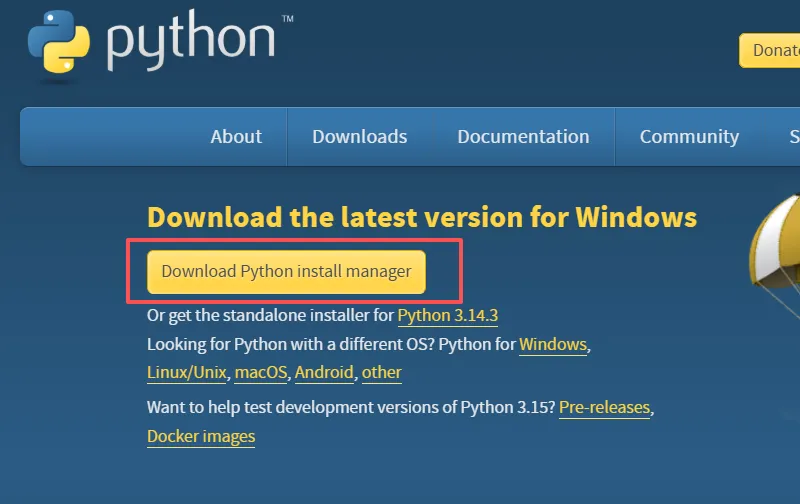Viewport: 800px width, 504px height.
Task: Open the Python 3.14.3 standalone installer link
Action: (447, 315)
